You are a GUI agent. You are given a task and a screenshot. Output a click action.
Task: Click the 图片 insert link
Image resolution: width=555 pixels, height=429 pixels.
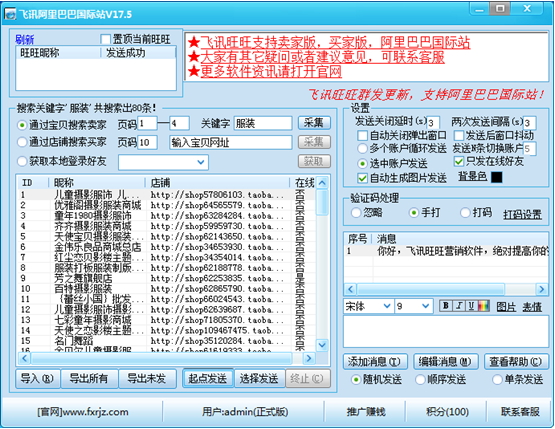pos(506,307)
